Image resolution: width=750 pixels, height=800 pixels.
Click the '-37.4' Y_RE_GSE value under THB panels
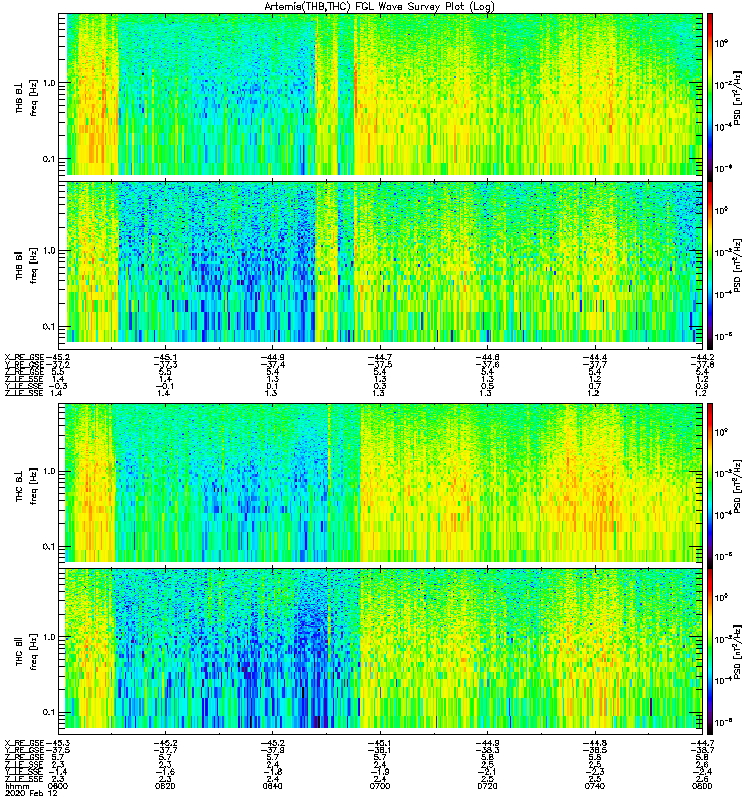(272, 365)
